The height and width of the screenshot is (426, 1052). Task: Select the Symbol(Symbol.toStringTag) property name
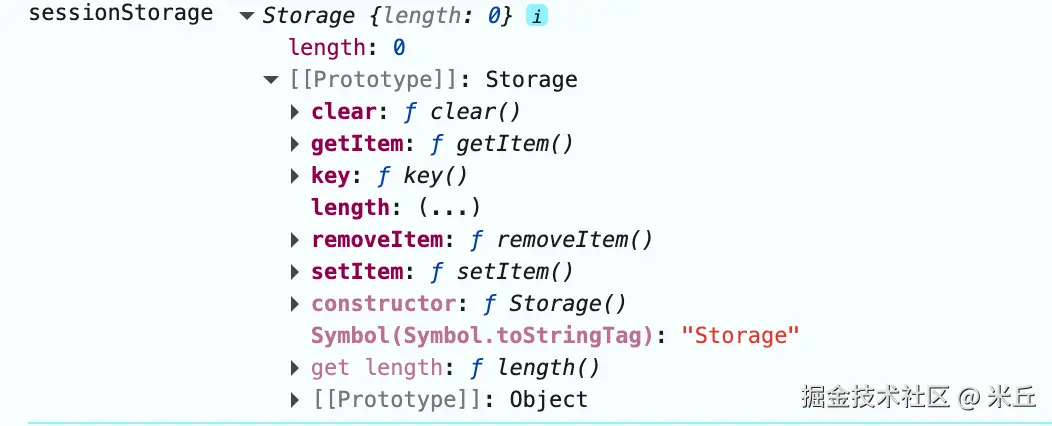[x=482, y=335]
